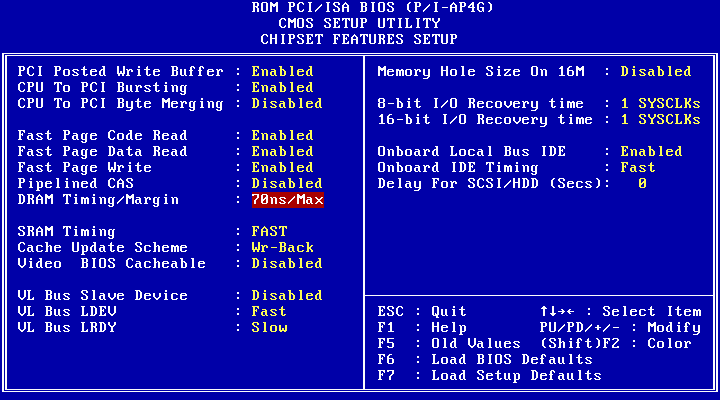Click the VL Bus LRDY label

67,327
